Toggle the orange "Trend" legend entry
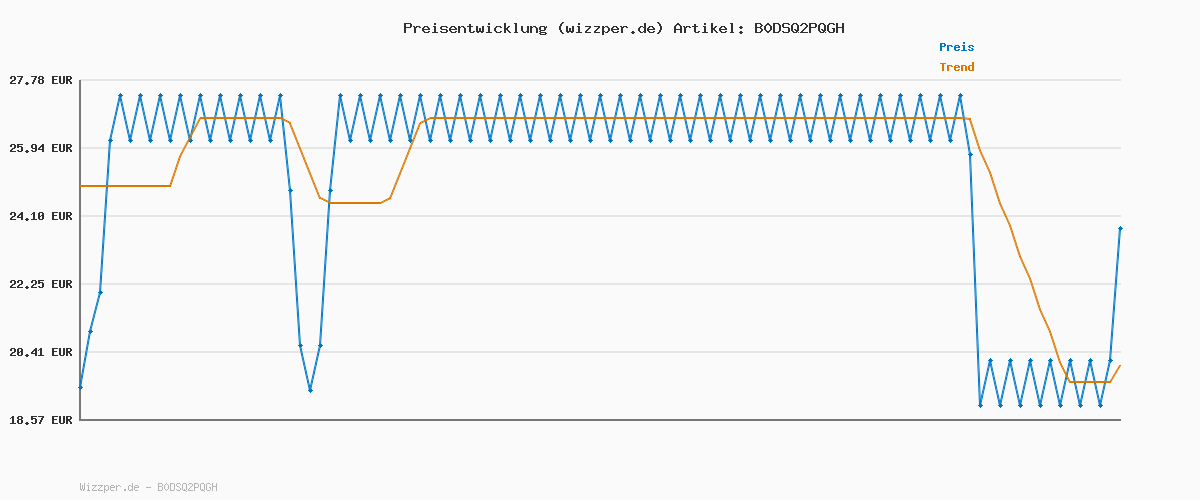 956,67
